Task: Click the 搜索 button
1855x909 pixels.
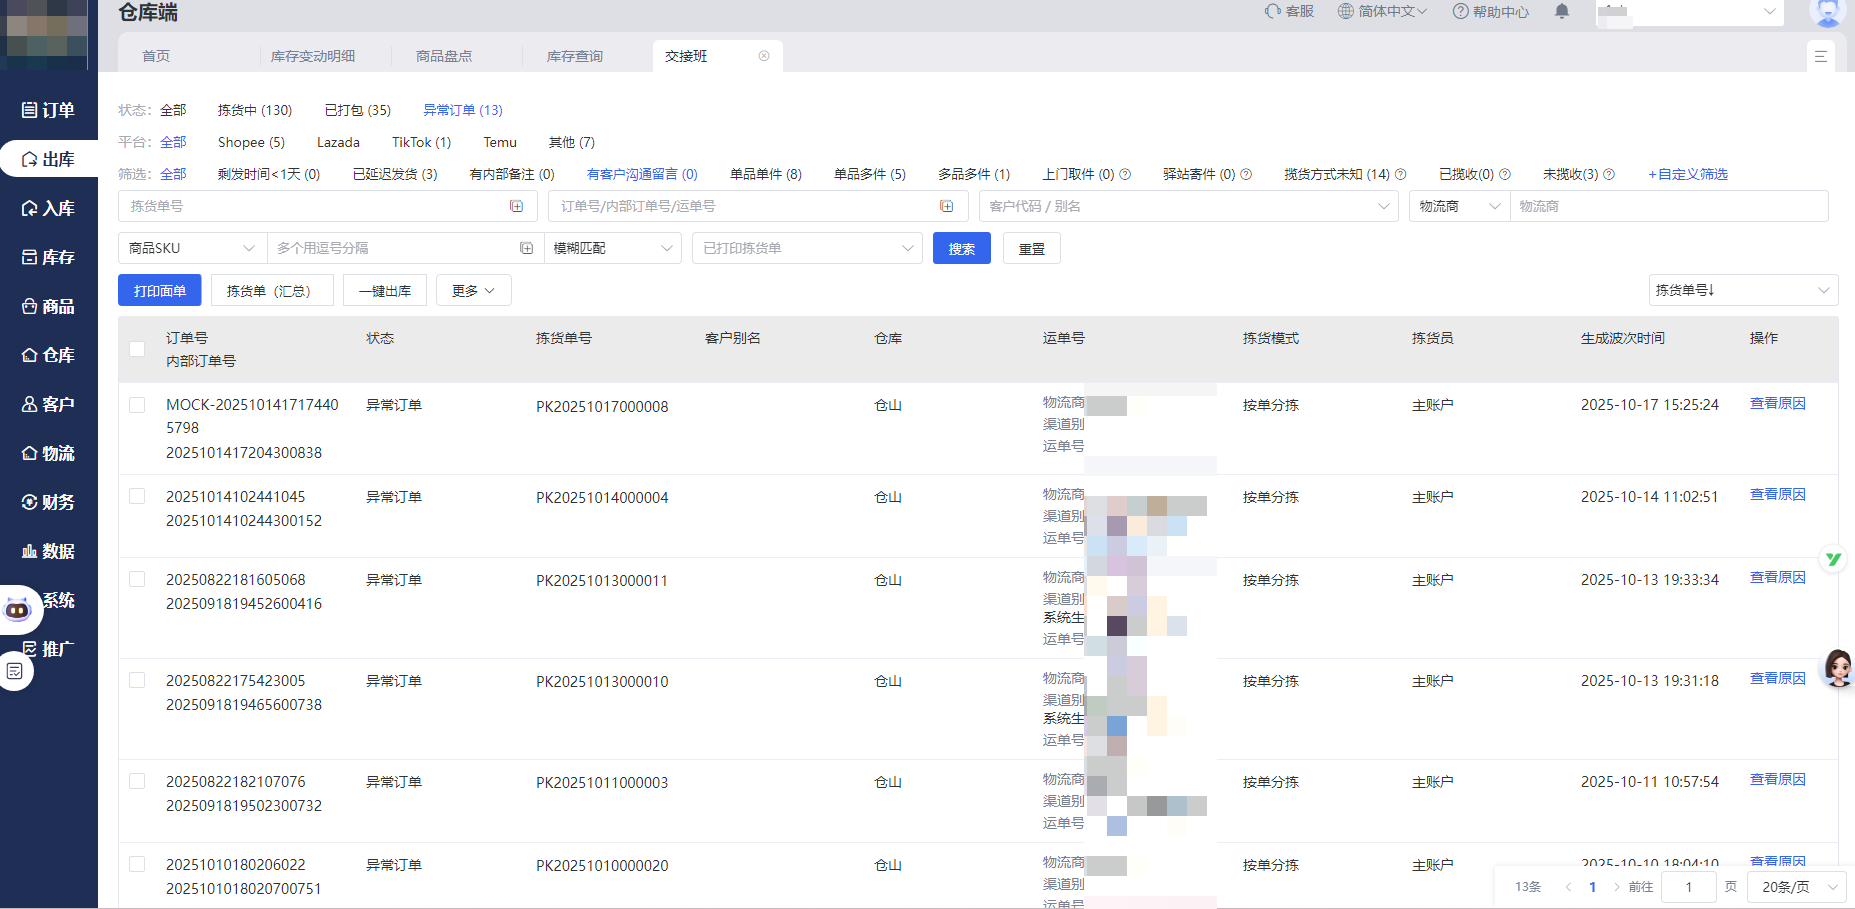Action: 960,247
